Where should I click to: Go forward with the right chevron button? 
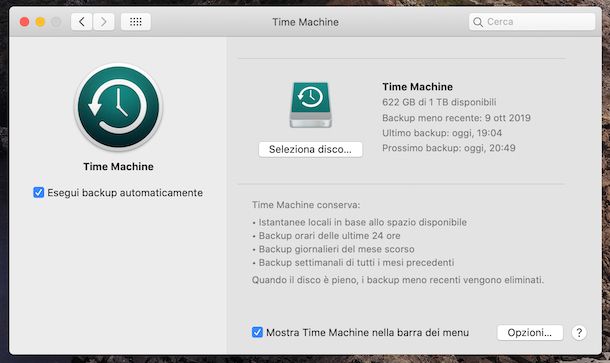tap(103, 22)
